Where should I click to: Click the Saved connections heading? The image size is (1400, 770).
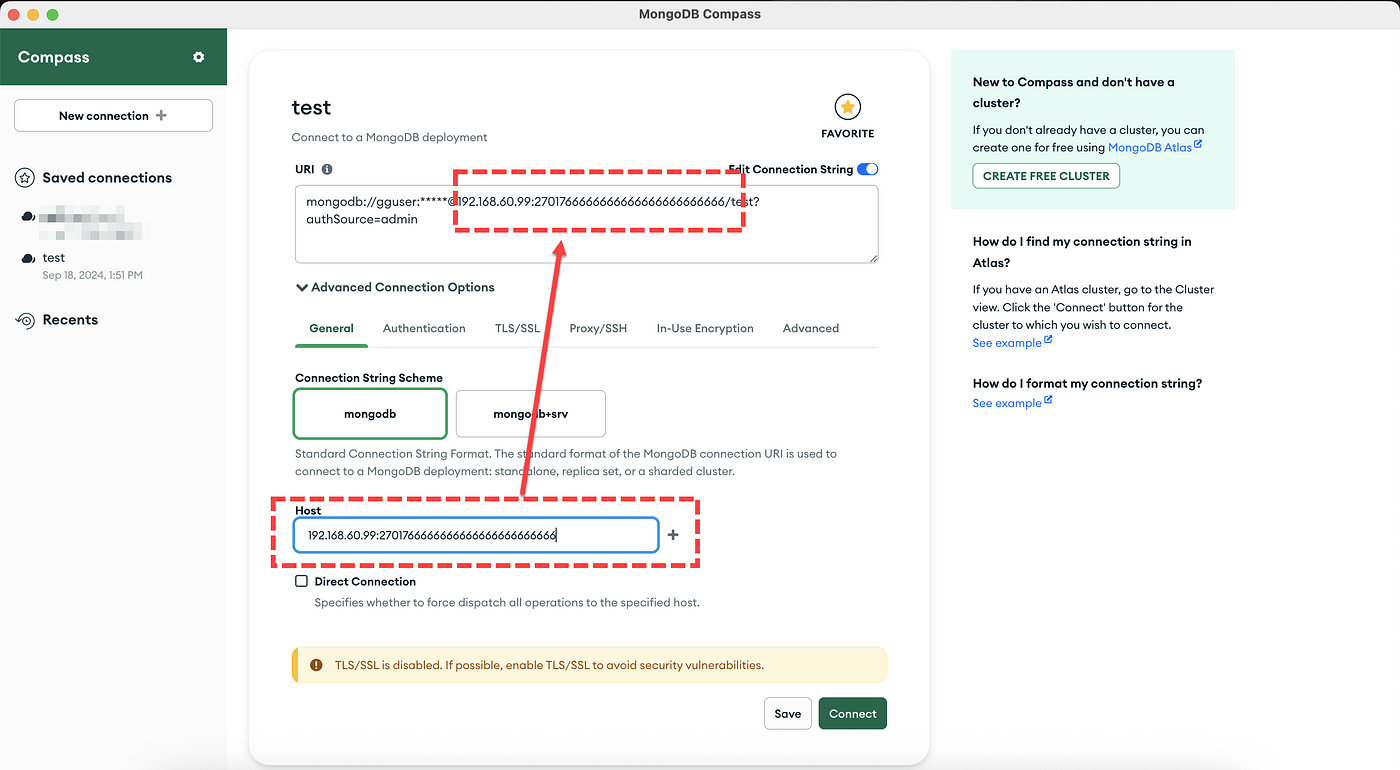(x=107, y=178)
